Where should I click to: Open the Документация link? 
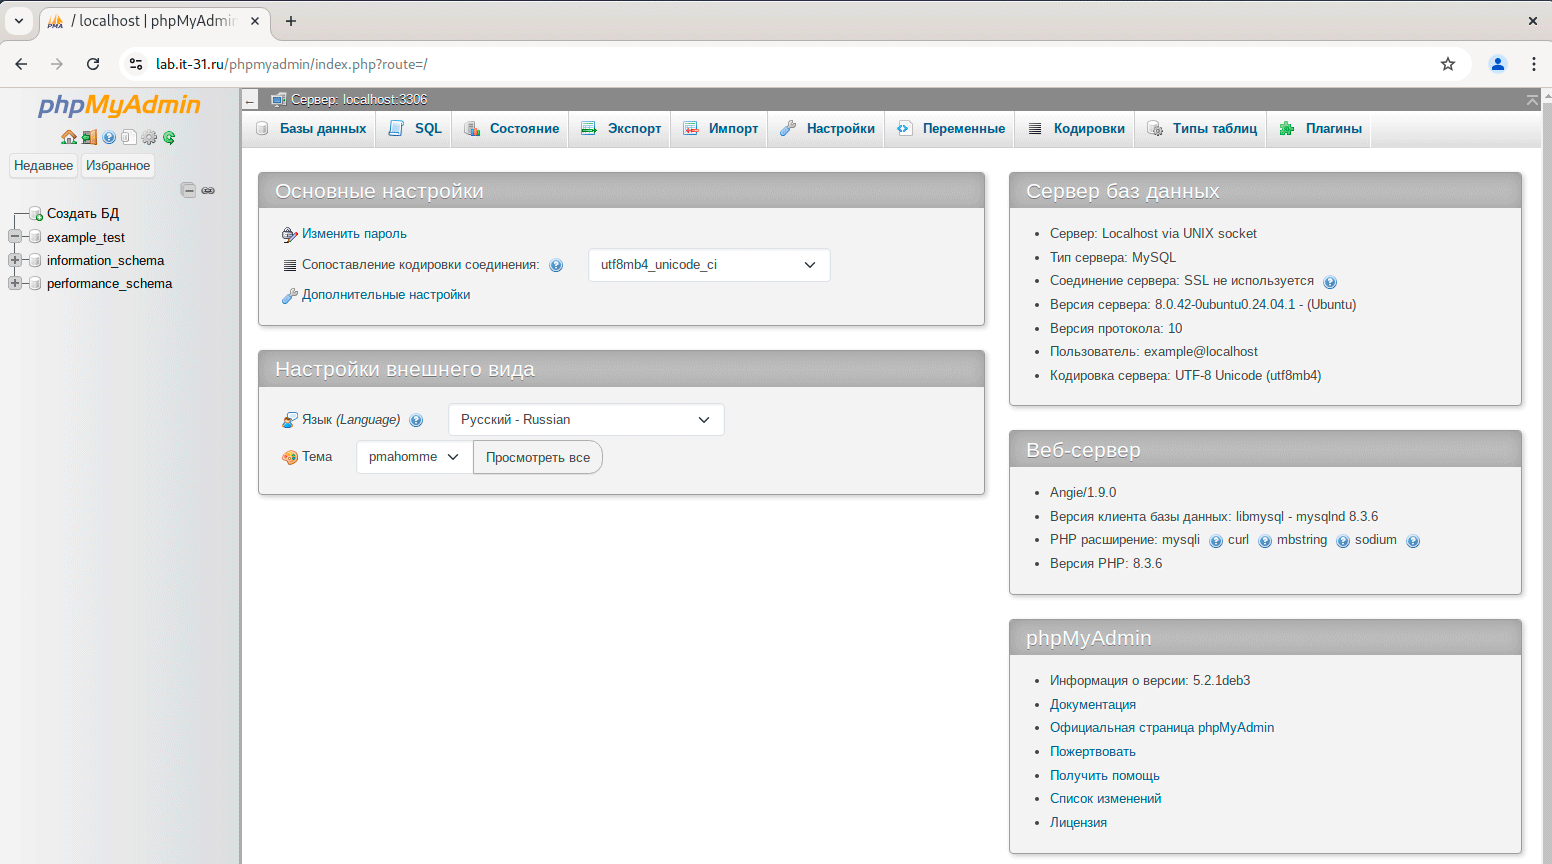[1093, 704]
